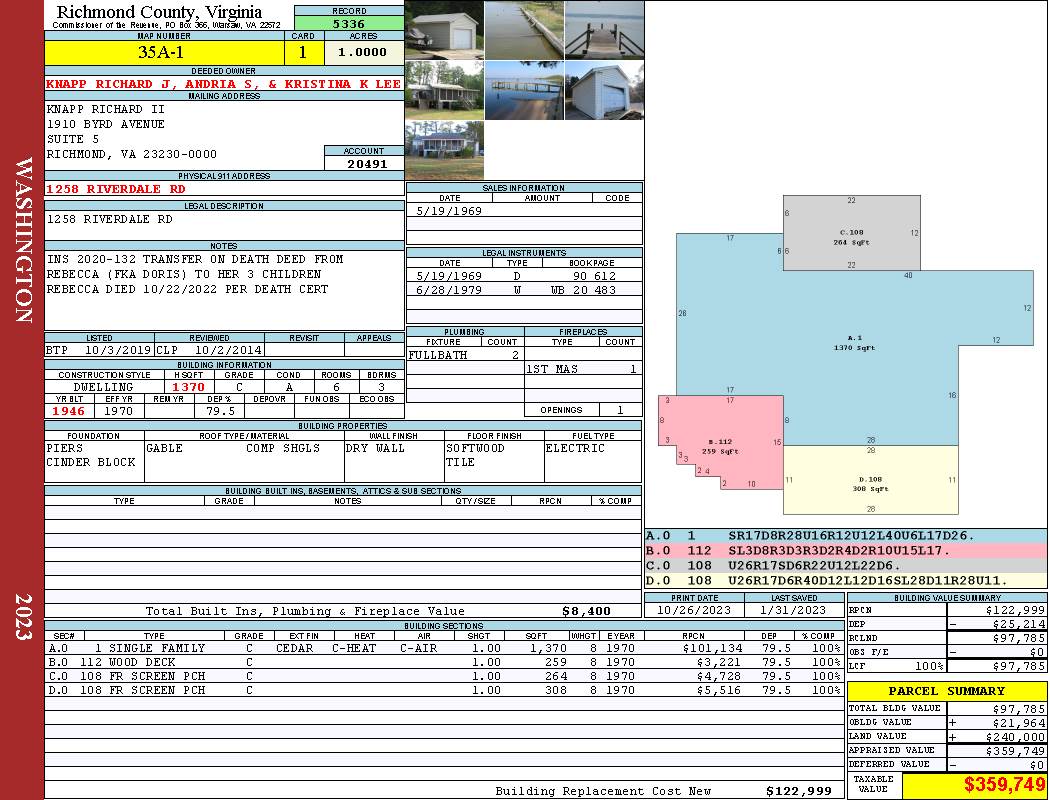The height and width of the screenshot is (800, 1050).
Task: Click wall finish DRY WALL
Action: 375,448
